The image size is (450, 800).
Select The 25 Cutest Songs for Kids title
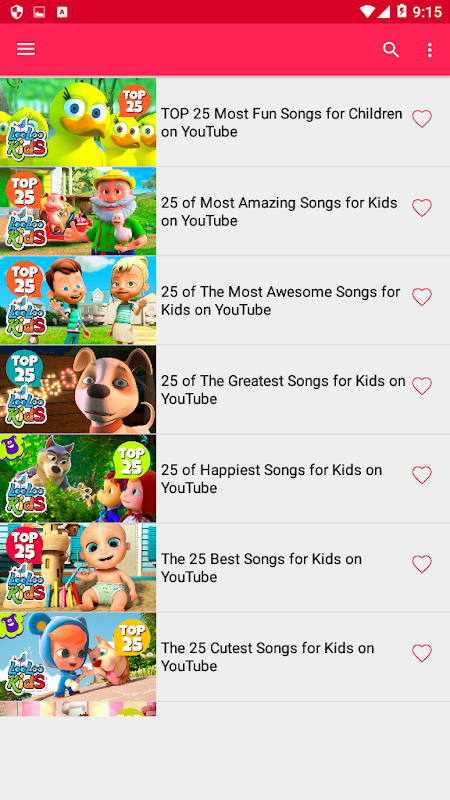click(x=267, y=657)
